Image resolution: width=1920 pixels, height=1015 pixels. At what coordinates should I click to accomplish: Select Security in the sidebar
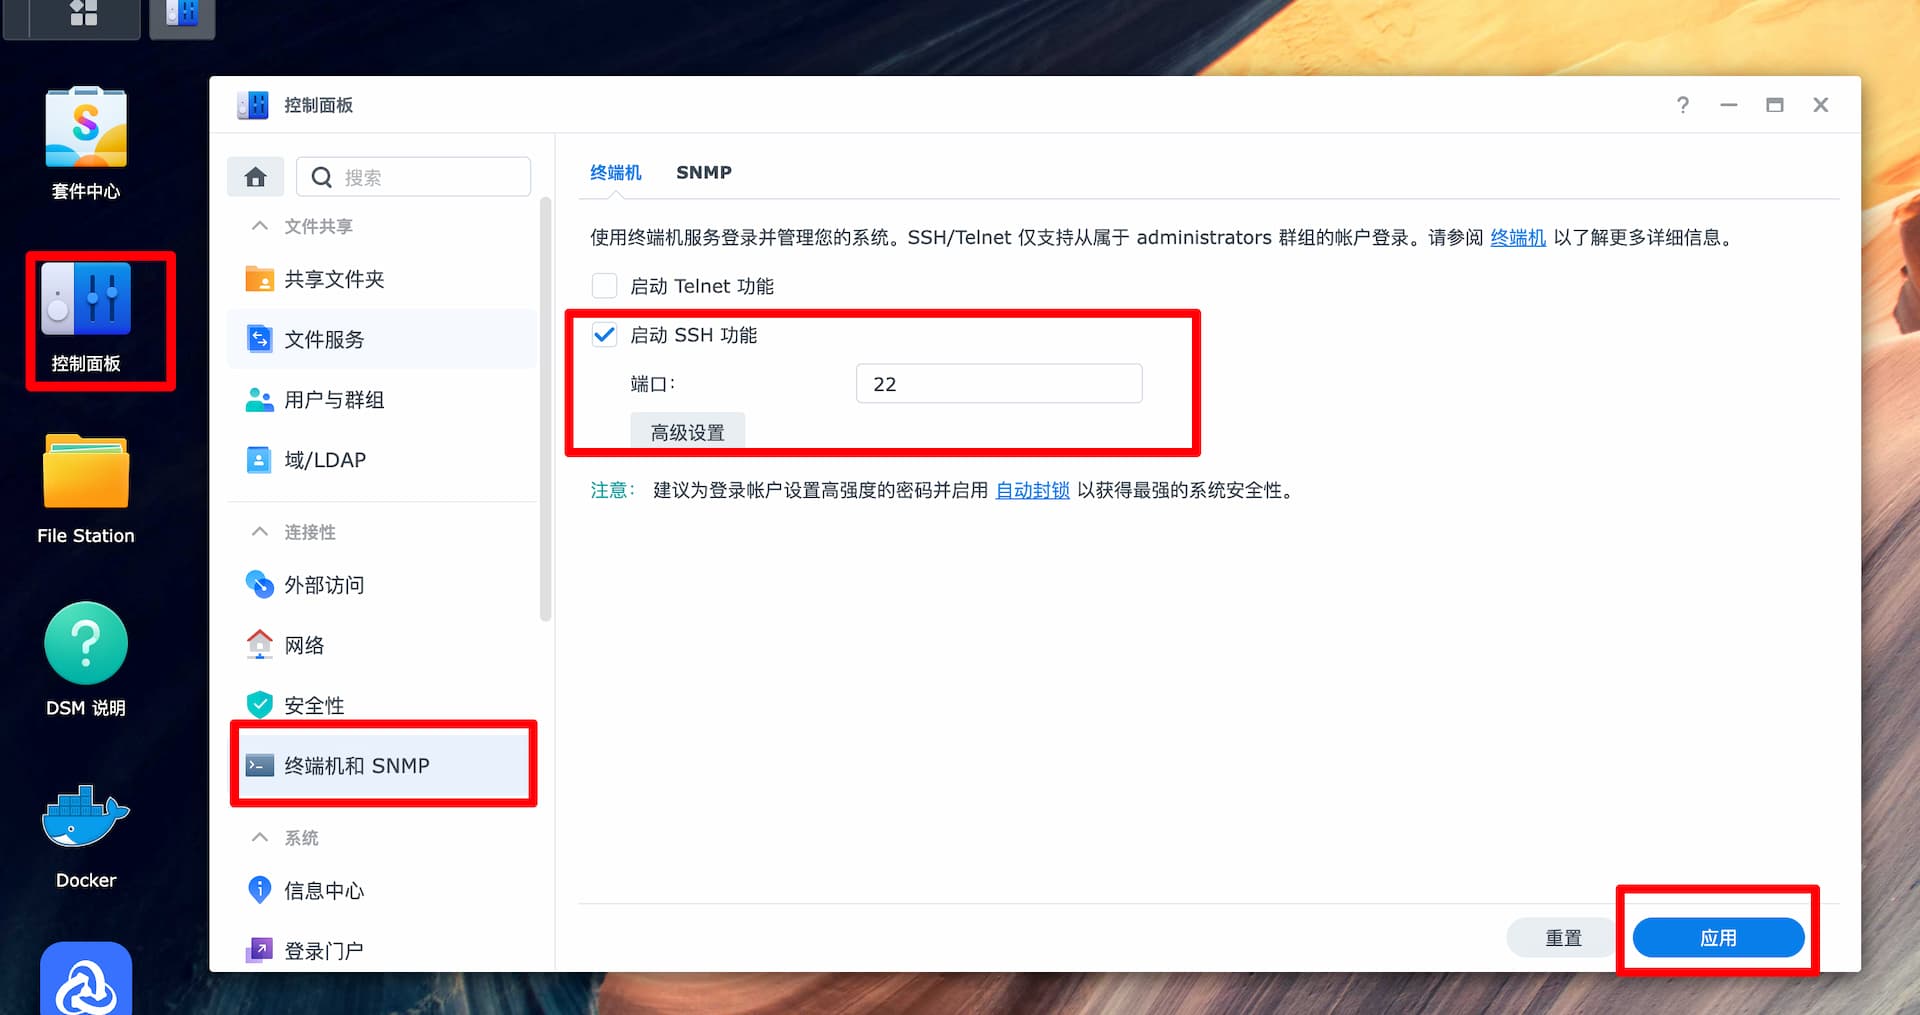click(x=314, y=705)
